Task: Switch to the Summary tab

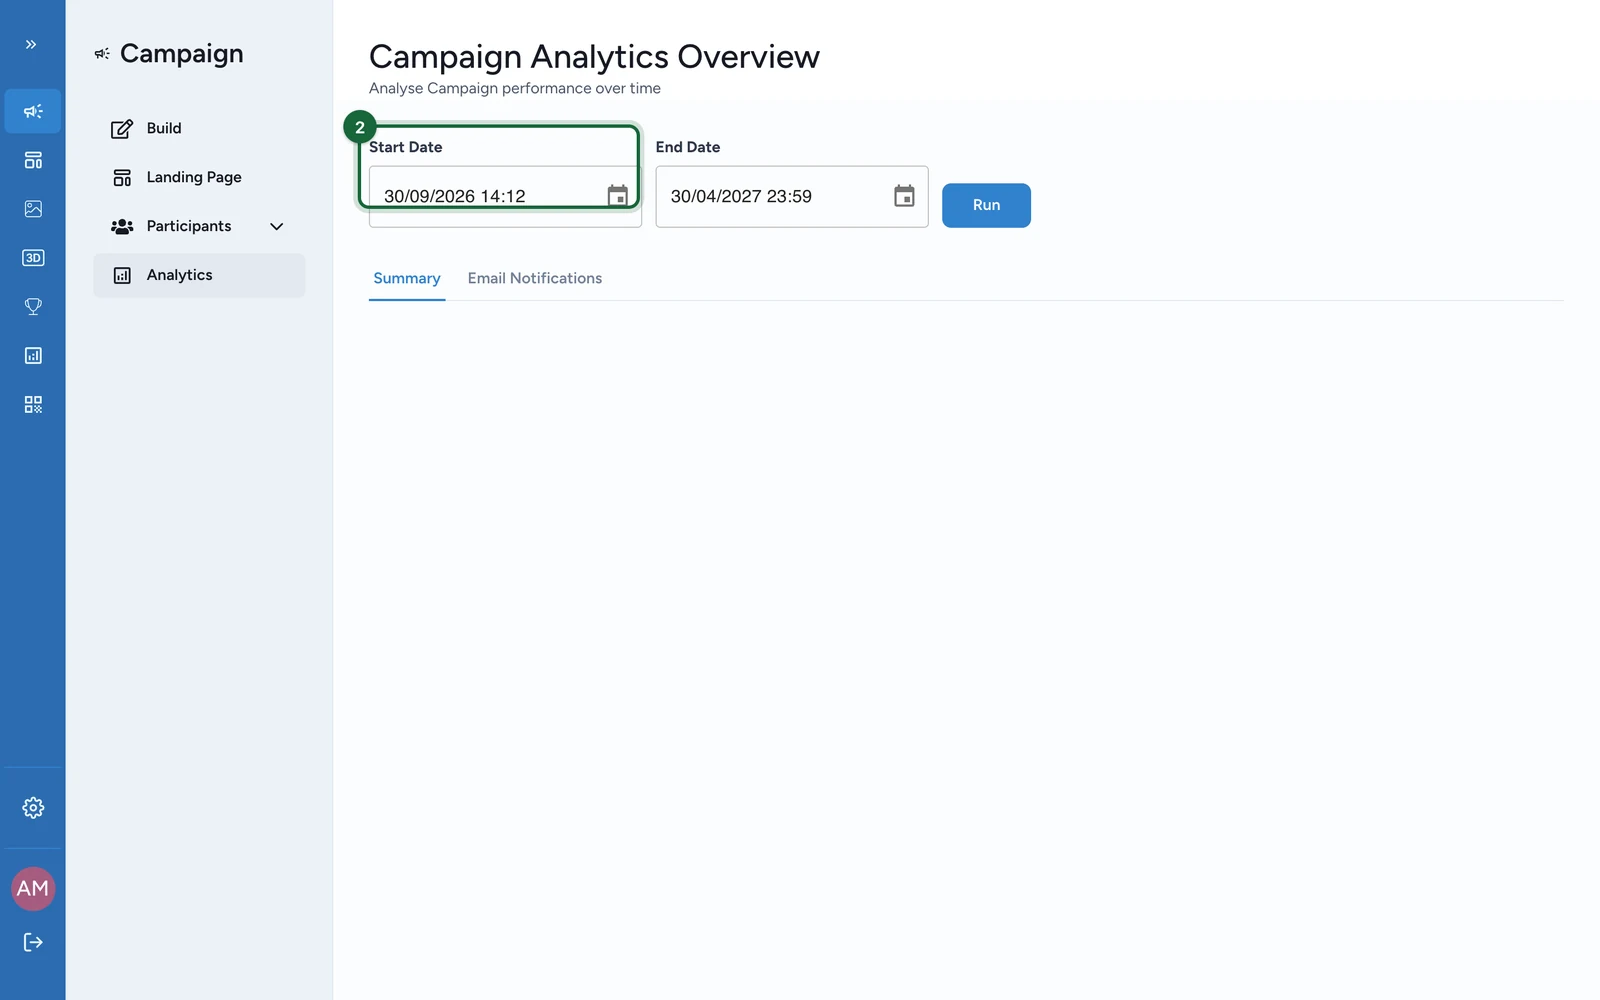Action: (x=407, y=279)
